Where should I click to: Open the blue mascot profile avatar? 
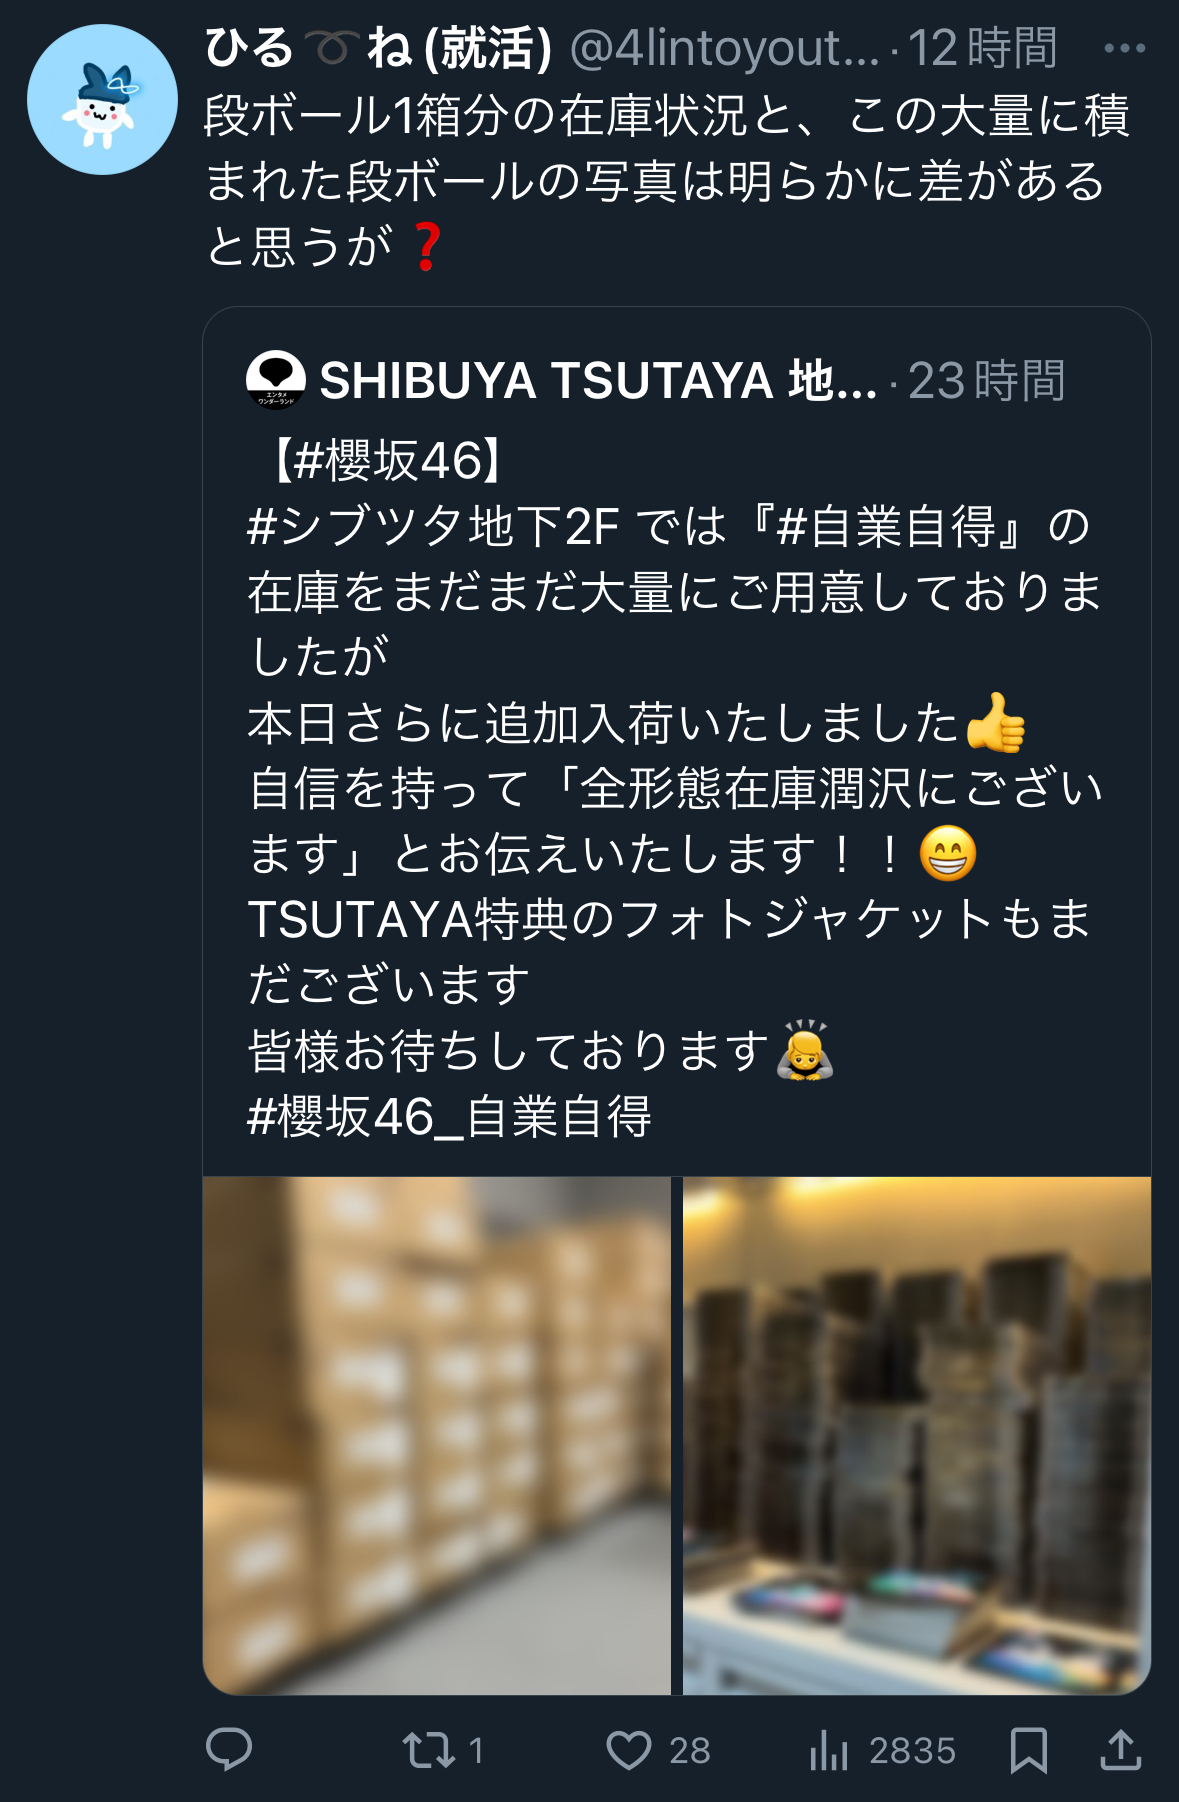tap(102, 100)
